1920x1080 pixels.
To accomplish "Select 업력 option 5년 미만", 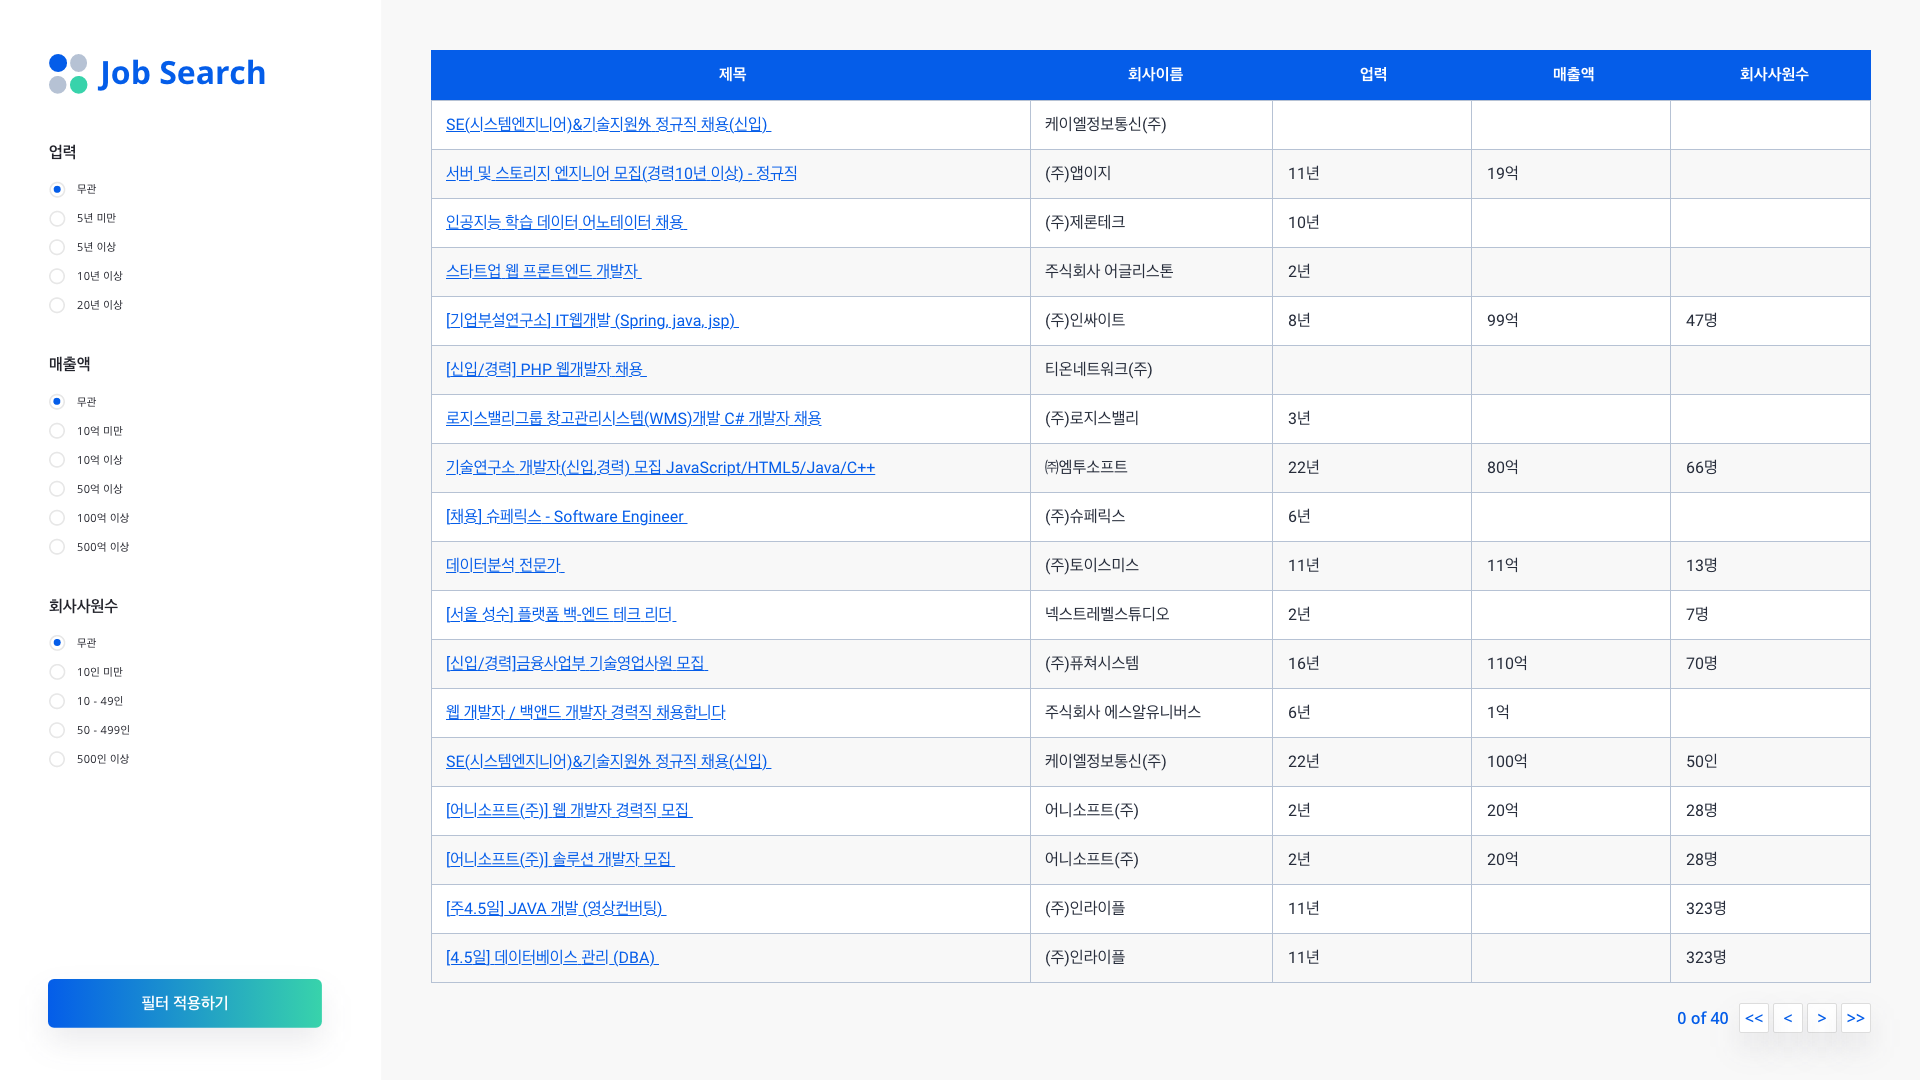I will click(57, 218).
